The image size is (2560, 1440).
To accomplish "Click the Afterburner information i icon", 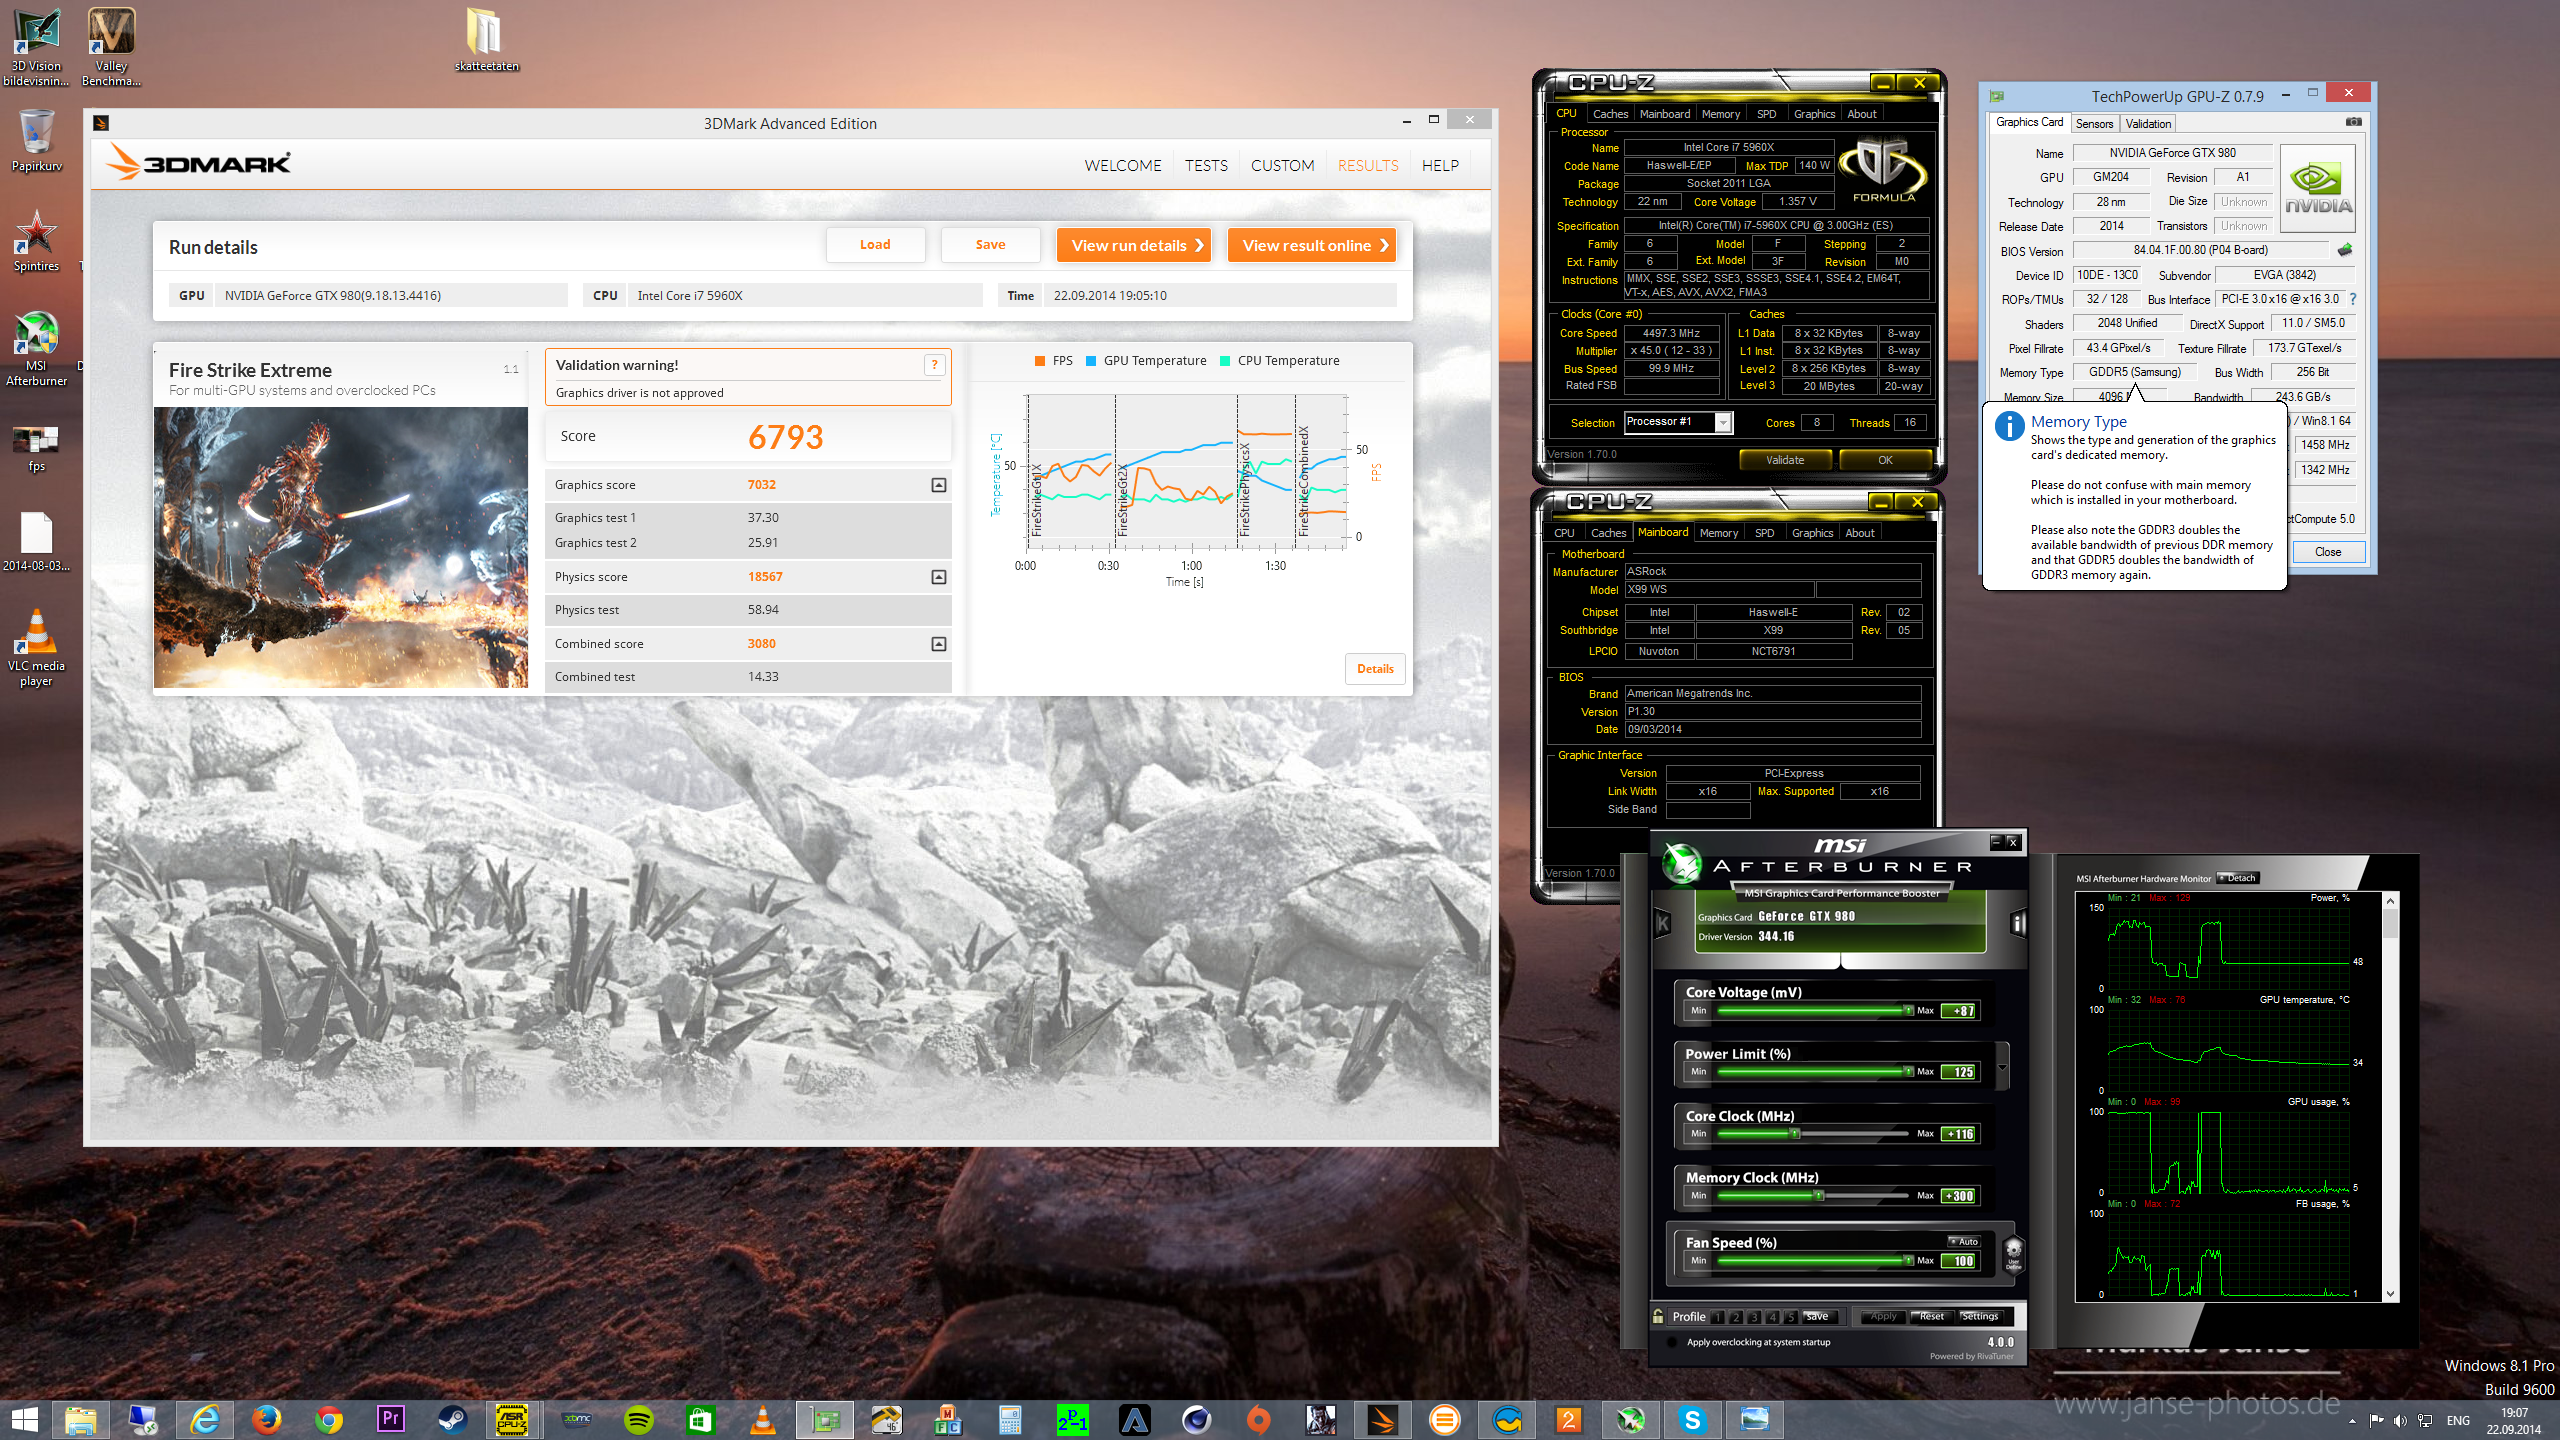I will (x=2018, y=922).
